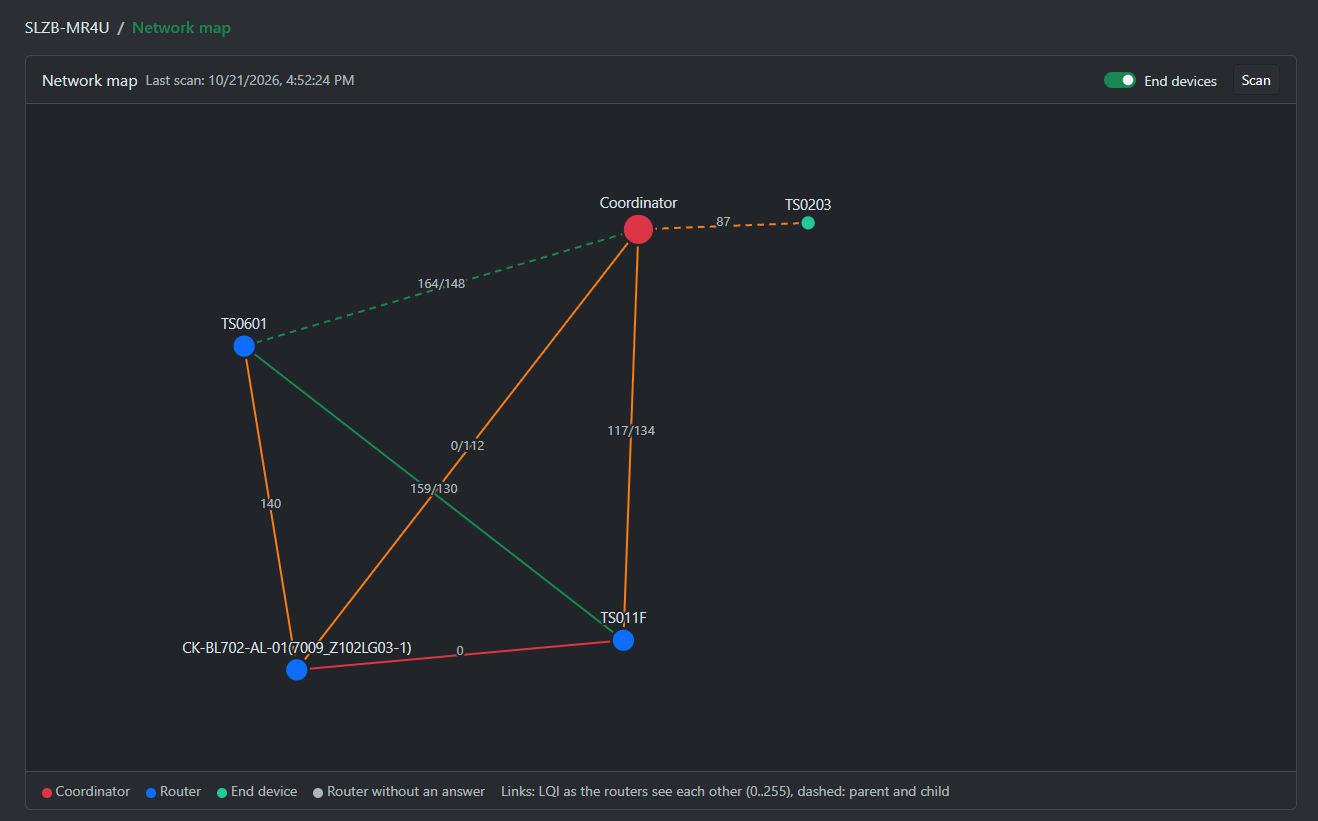Click the 117/134 link label
The width and height of the screenshot is (1318, 821).
coord(631,430)
